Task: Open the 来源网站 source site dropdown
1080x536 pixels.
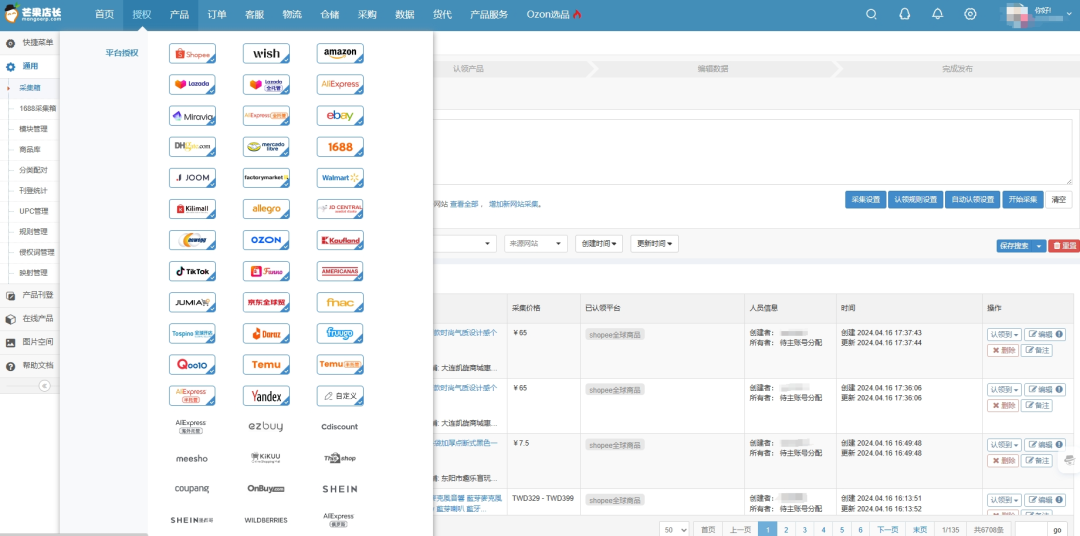Action: [x=535, y=244]
